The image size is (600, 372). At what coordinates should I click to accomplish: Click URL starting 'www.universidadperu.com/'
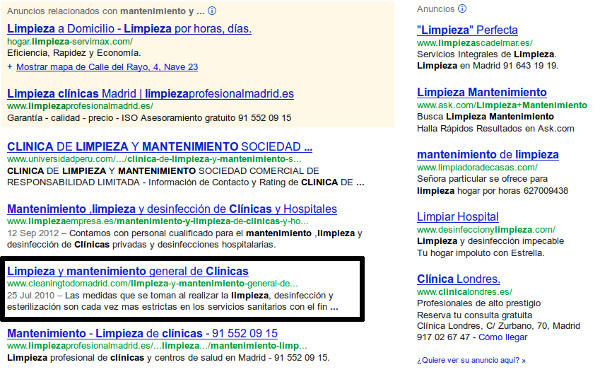[154, 159]
